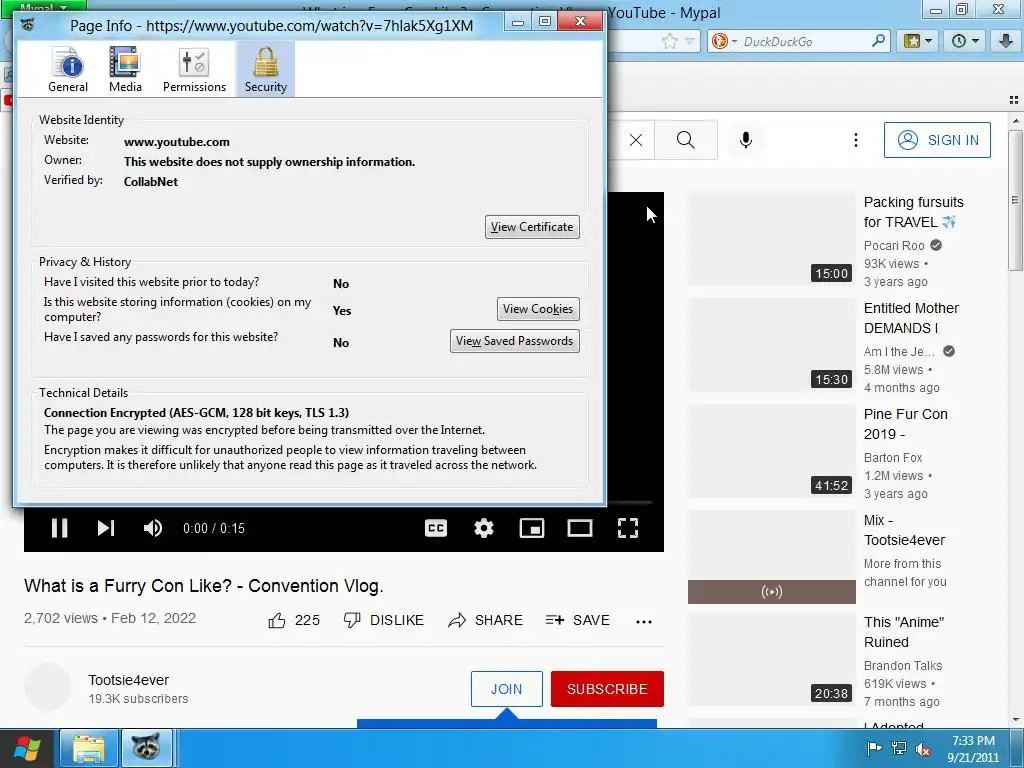Click YouTube Sign In button
Screen dimensions: 1024x768
(x=937, y=140)
